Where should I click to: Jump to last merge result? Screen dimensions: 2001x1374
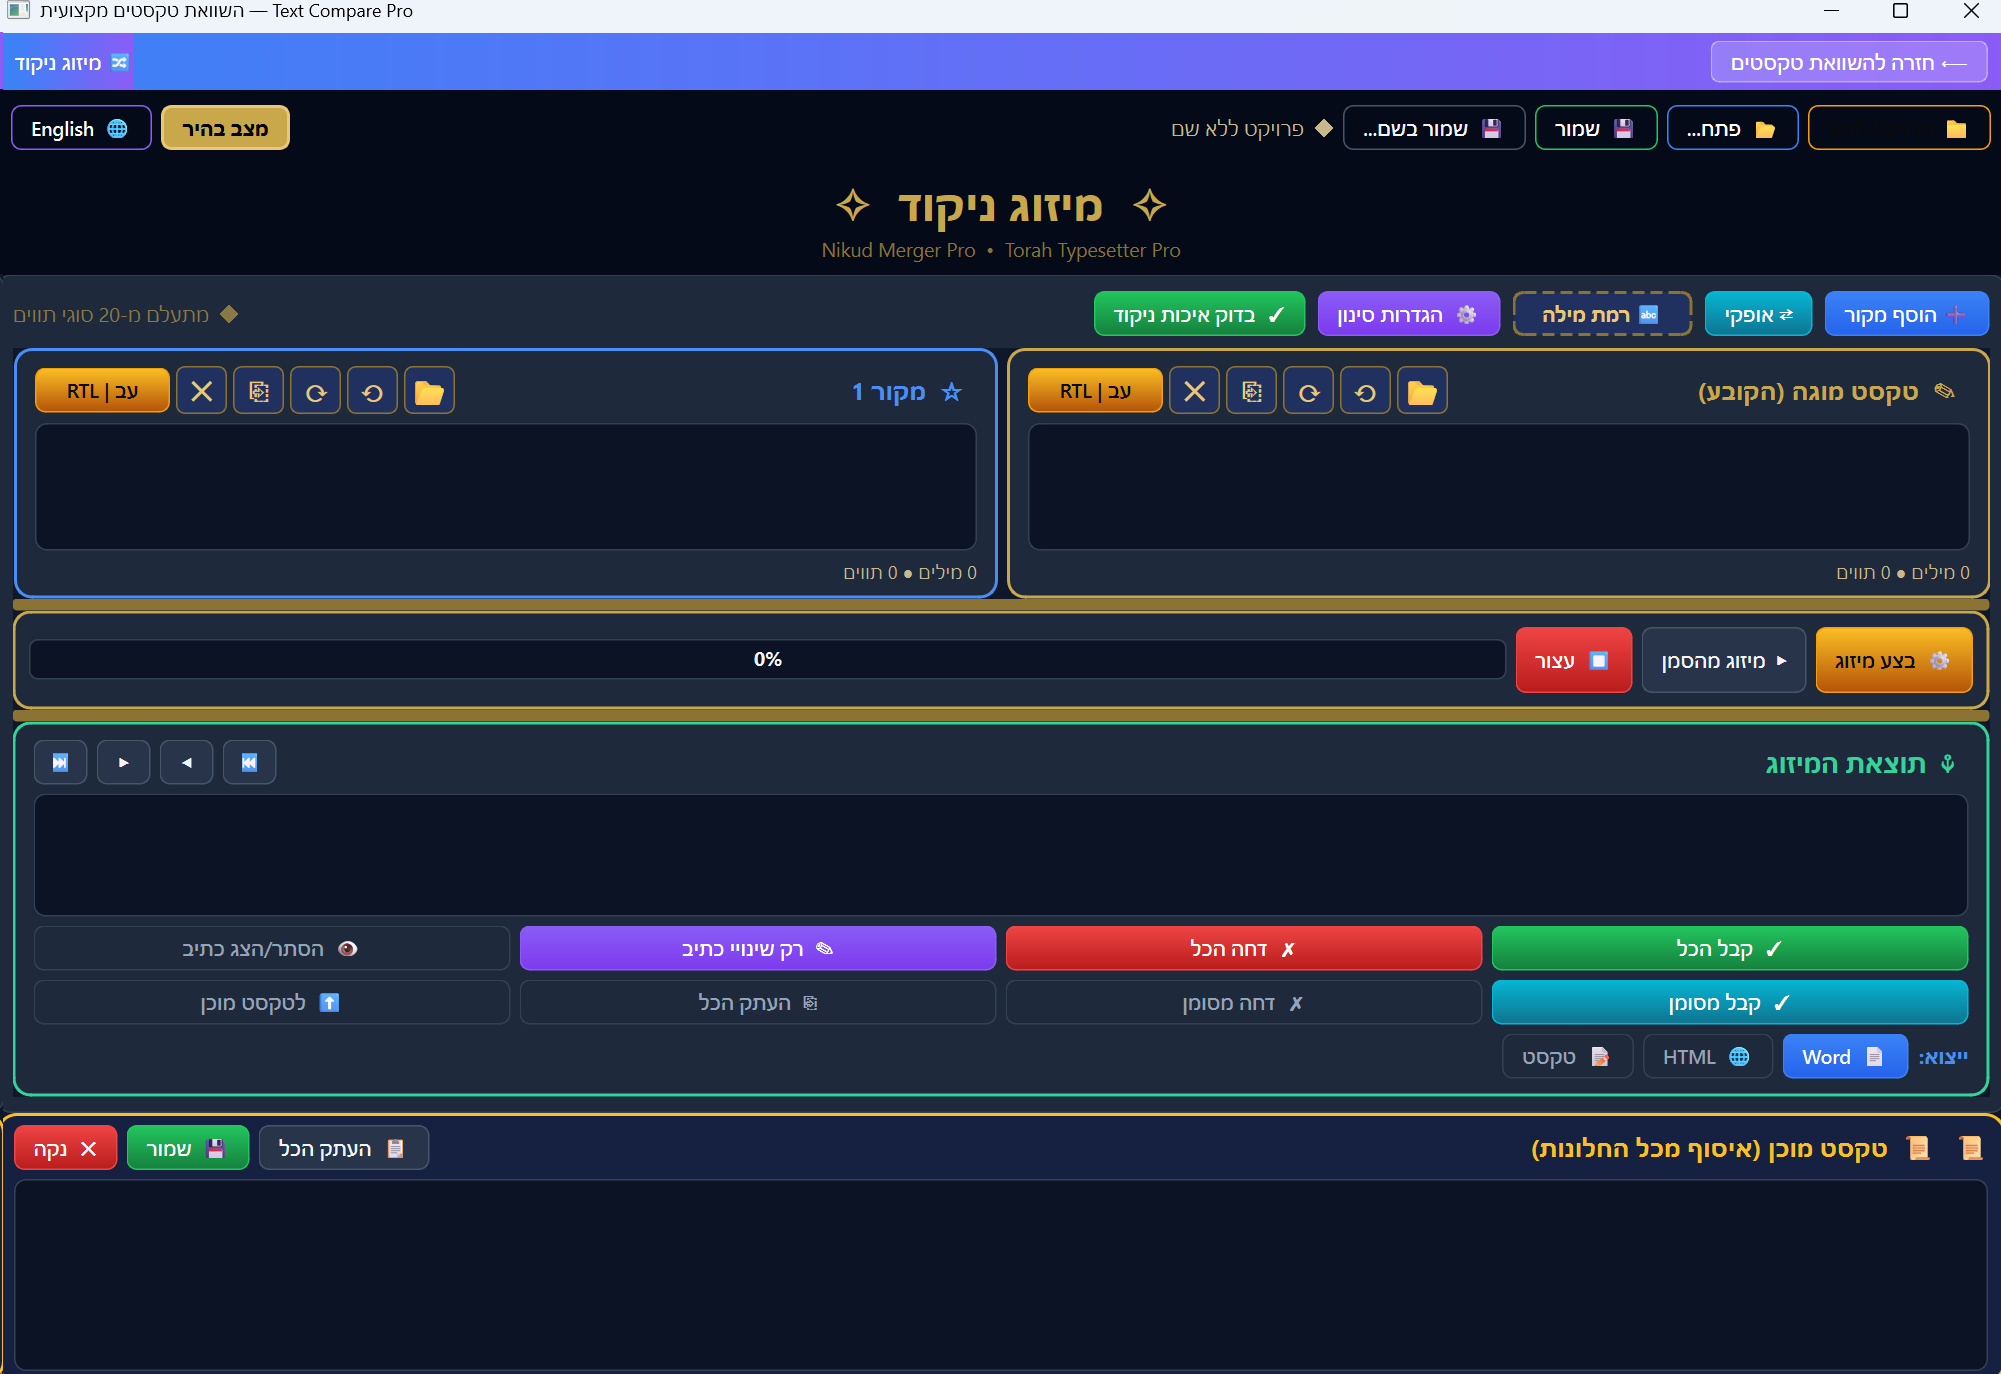[x=60, y=763]
